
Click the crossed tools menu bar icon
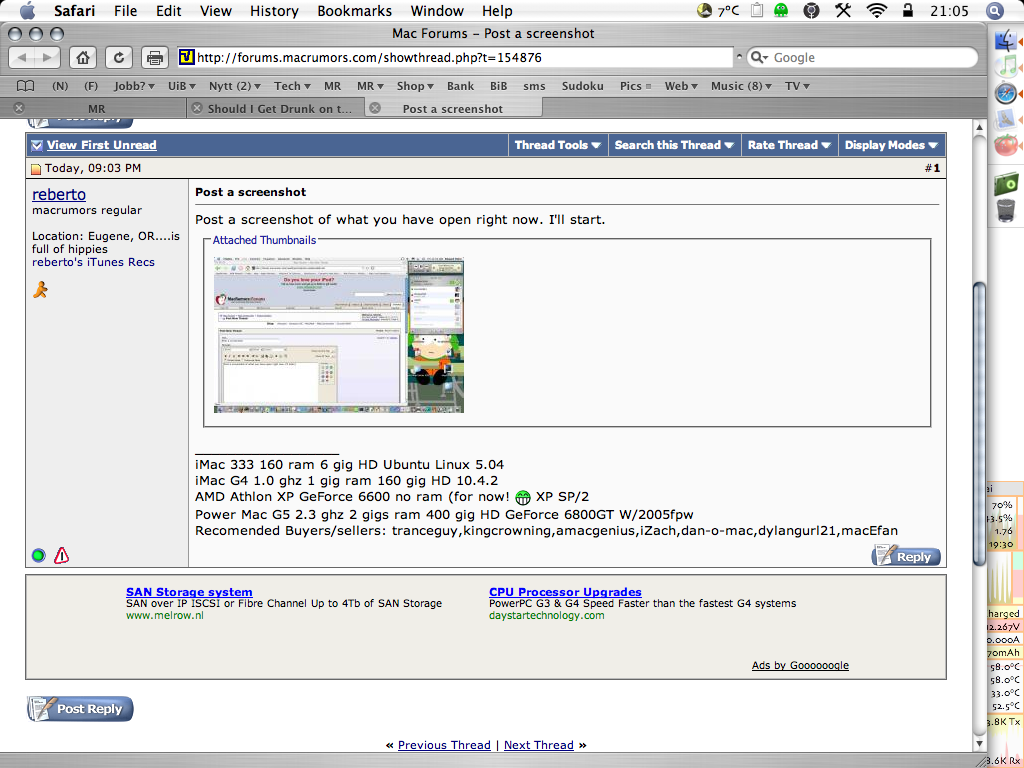[843, 10]
